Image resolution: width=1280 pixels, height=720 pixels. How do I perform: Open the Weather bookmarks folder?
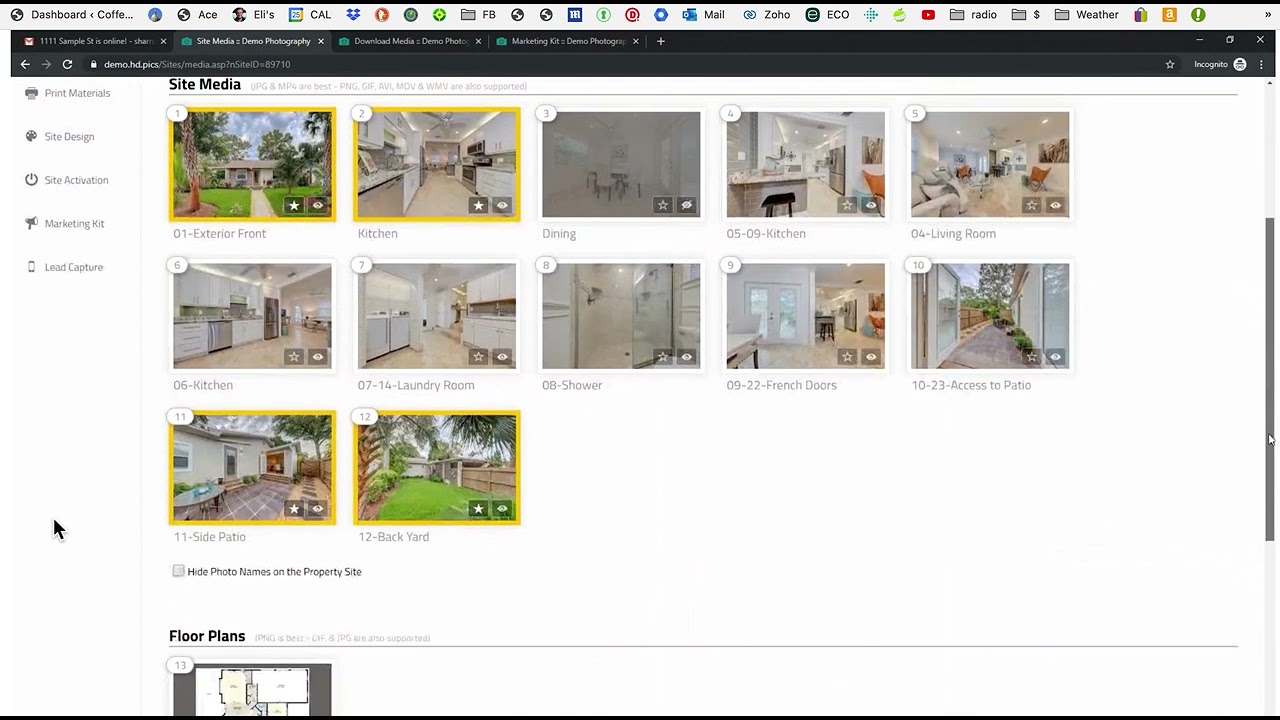[1087, 15]
